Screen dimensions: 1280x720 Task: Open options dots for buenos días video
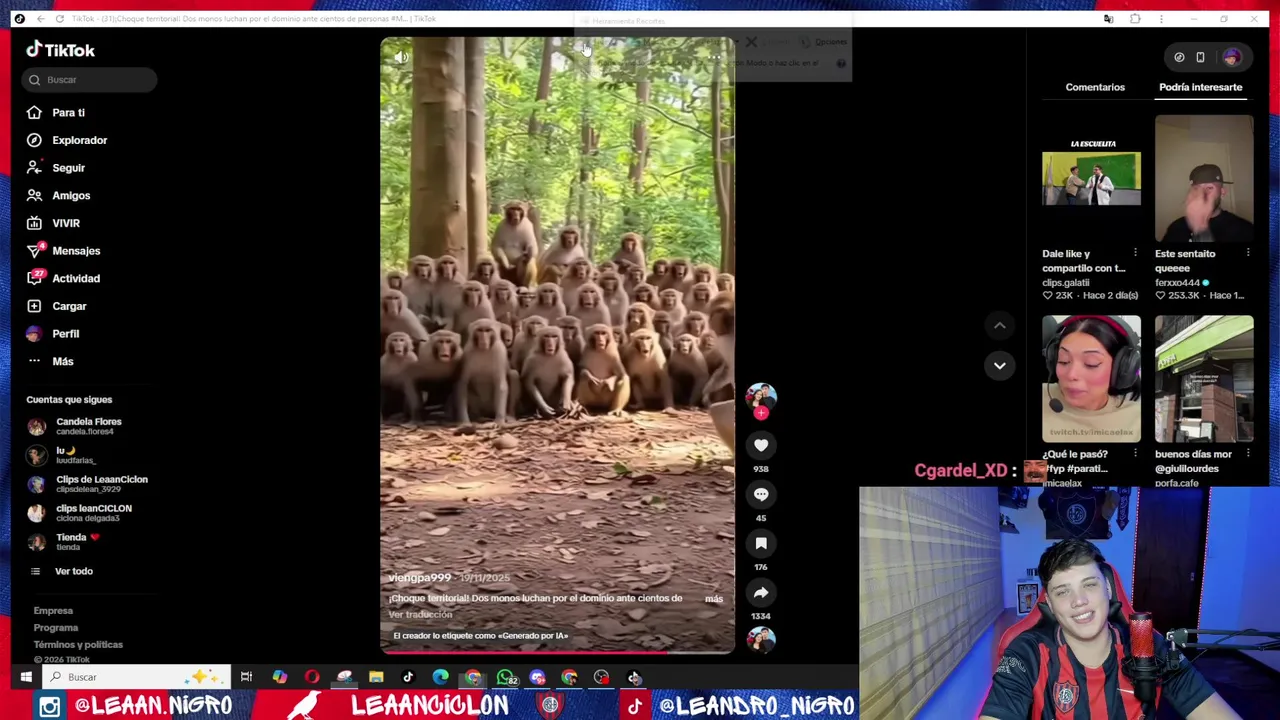1247,454
